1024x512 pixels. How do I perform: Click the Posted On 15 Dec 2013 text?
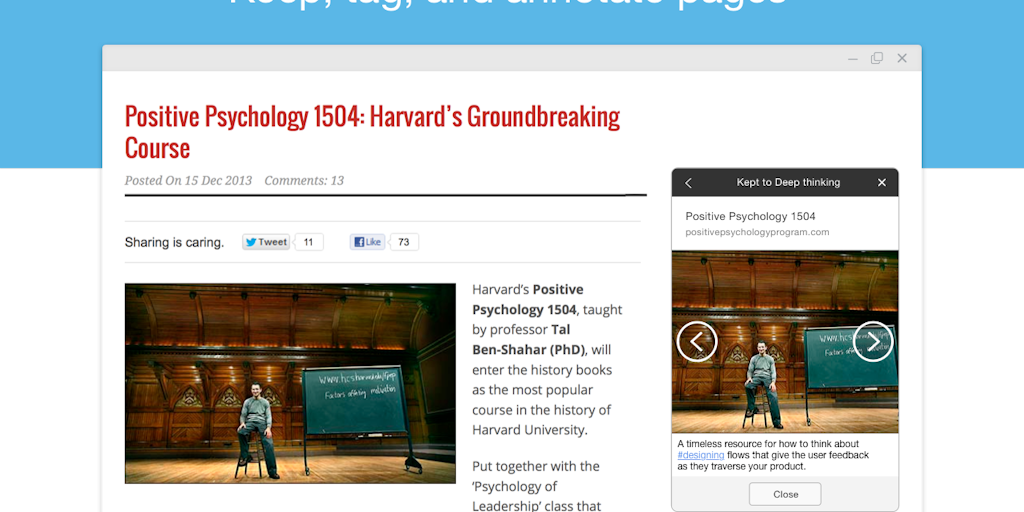click(x=188, y=181)
